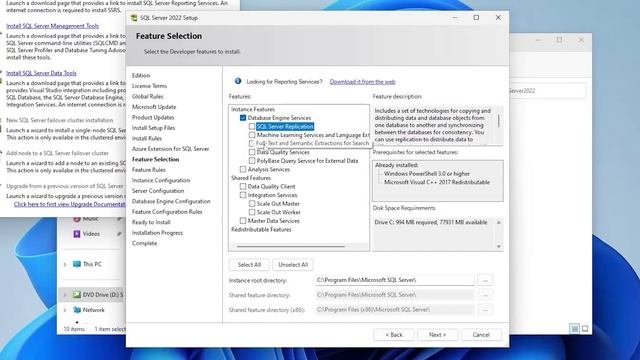Click the Select All button

(x=249, y=264)
